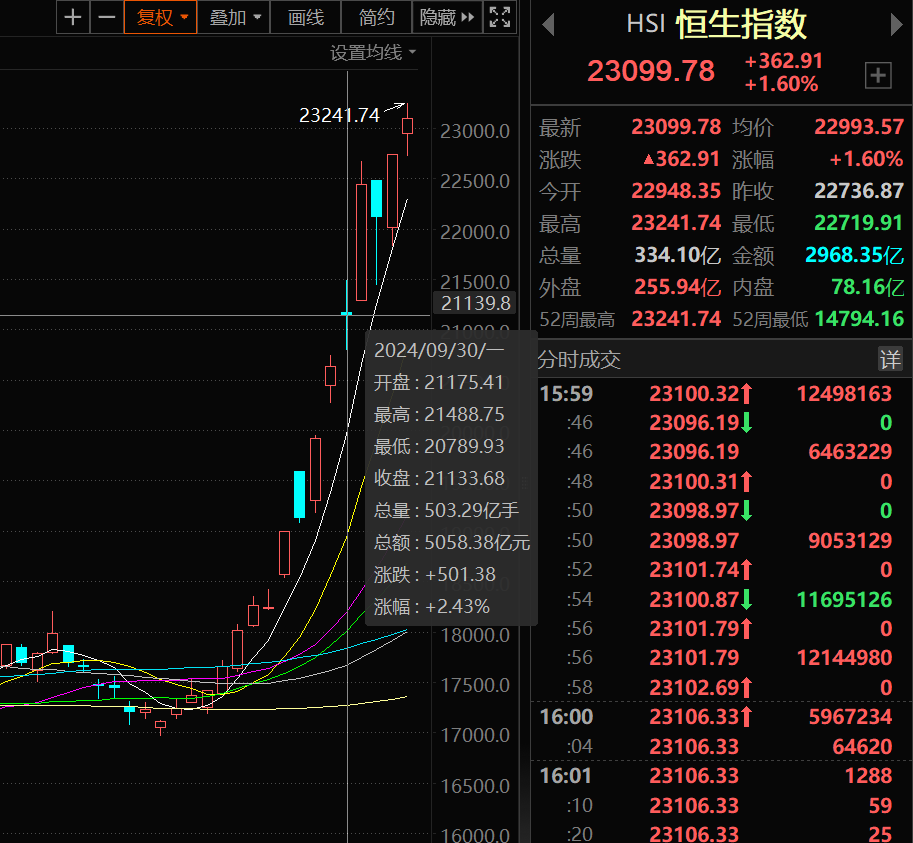Open 设置均线 moving average settings
Viewport: 913px width, 843px height.
point(373,52)
